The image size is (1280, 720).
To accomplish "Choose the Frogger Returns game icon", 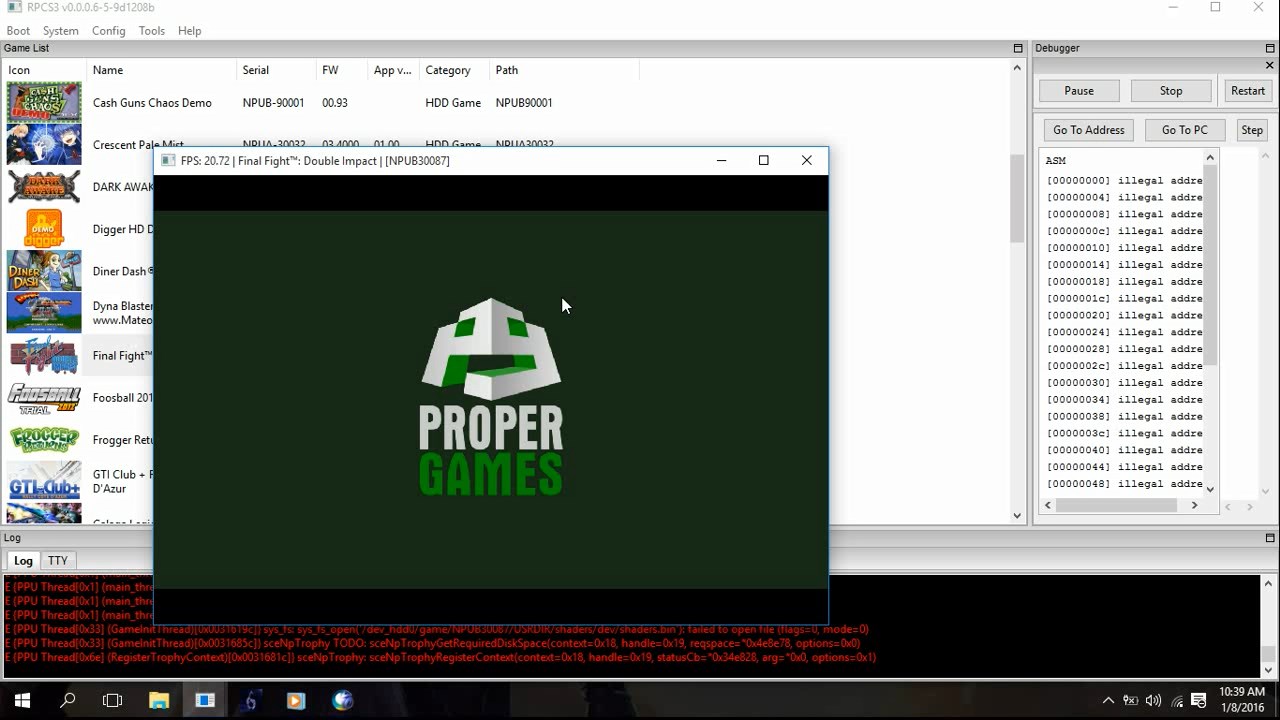I will pyautogui.click(x=44, y=440).
